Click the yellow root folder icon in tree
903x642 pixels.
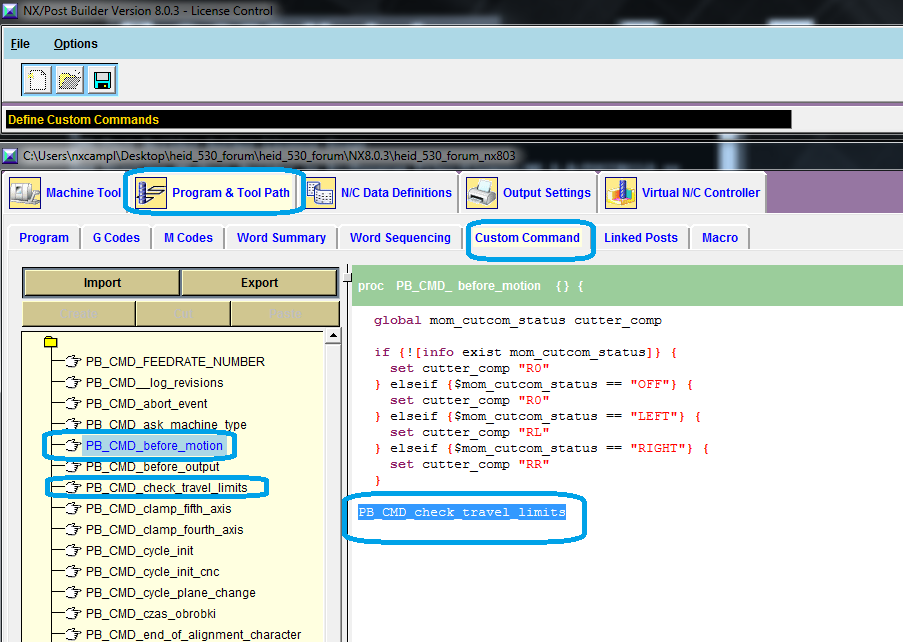point(51,342)
